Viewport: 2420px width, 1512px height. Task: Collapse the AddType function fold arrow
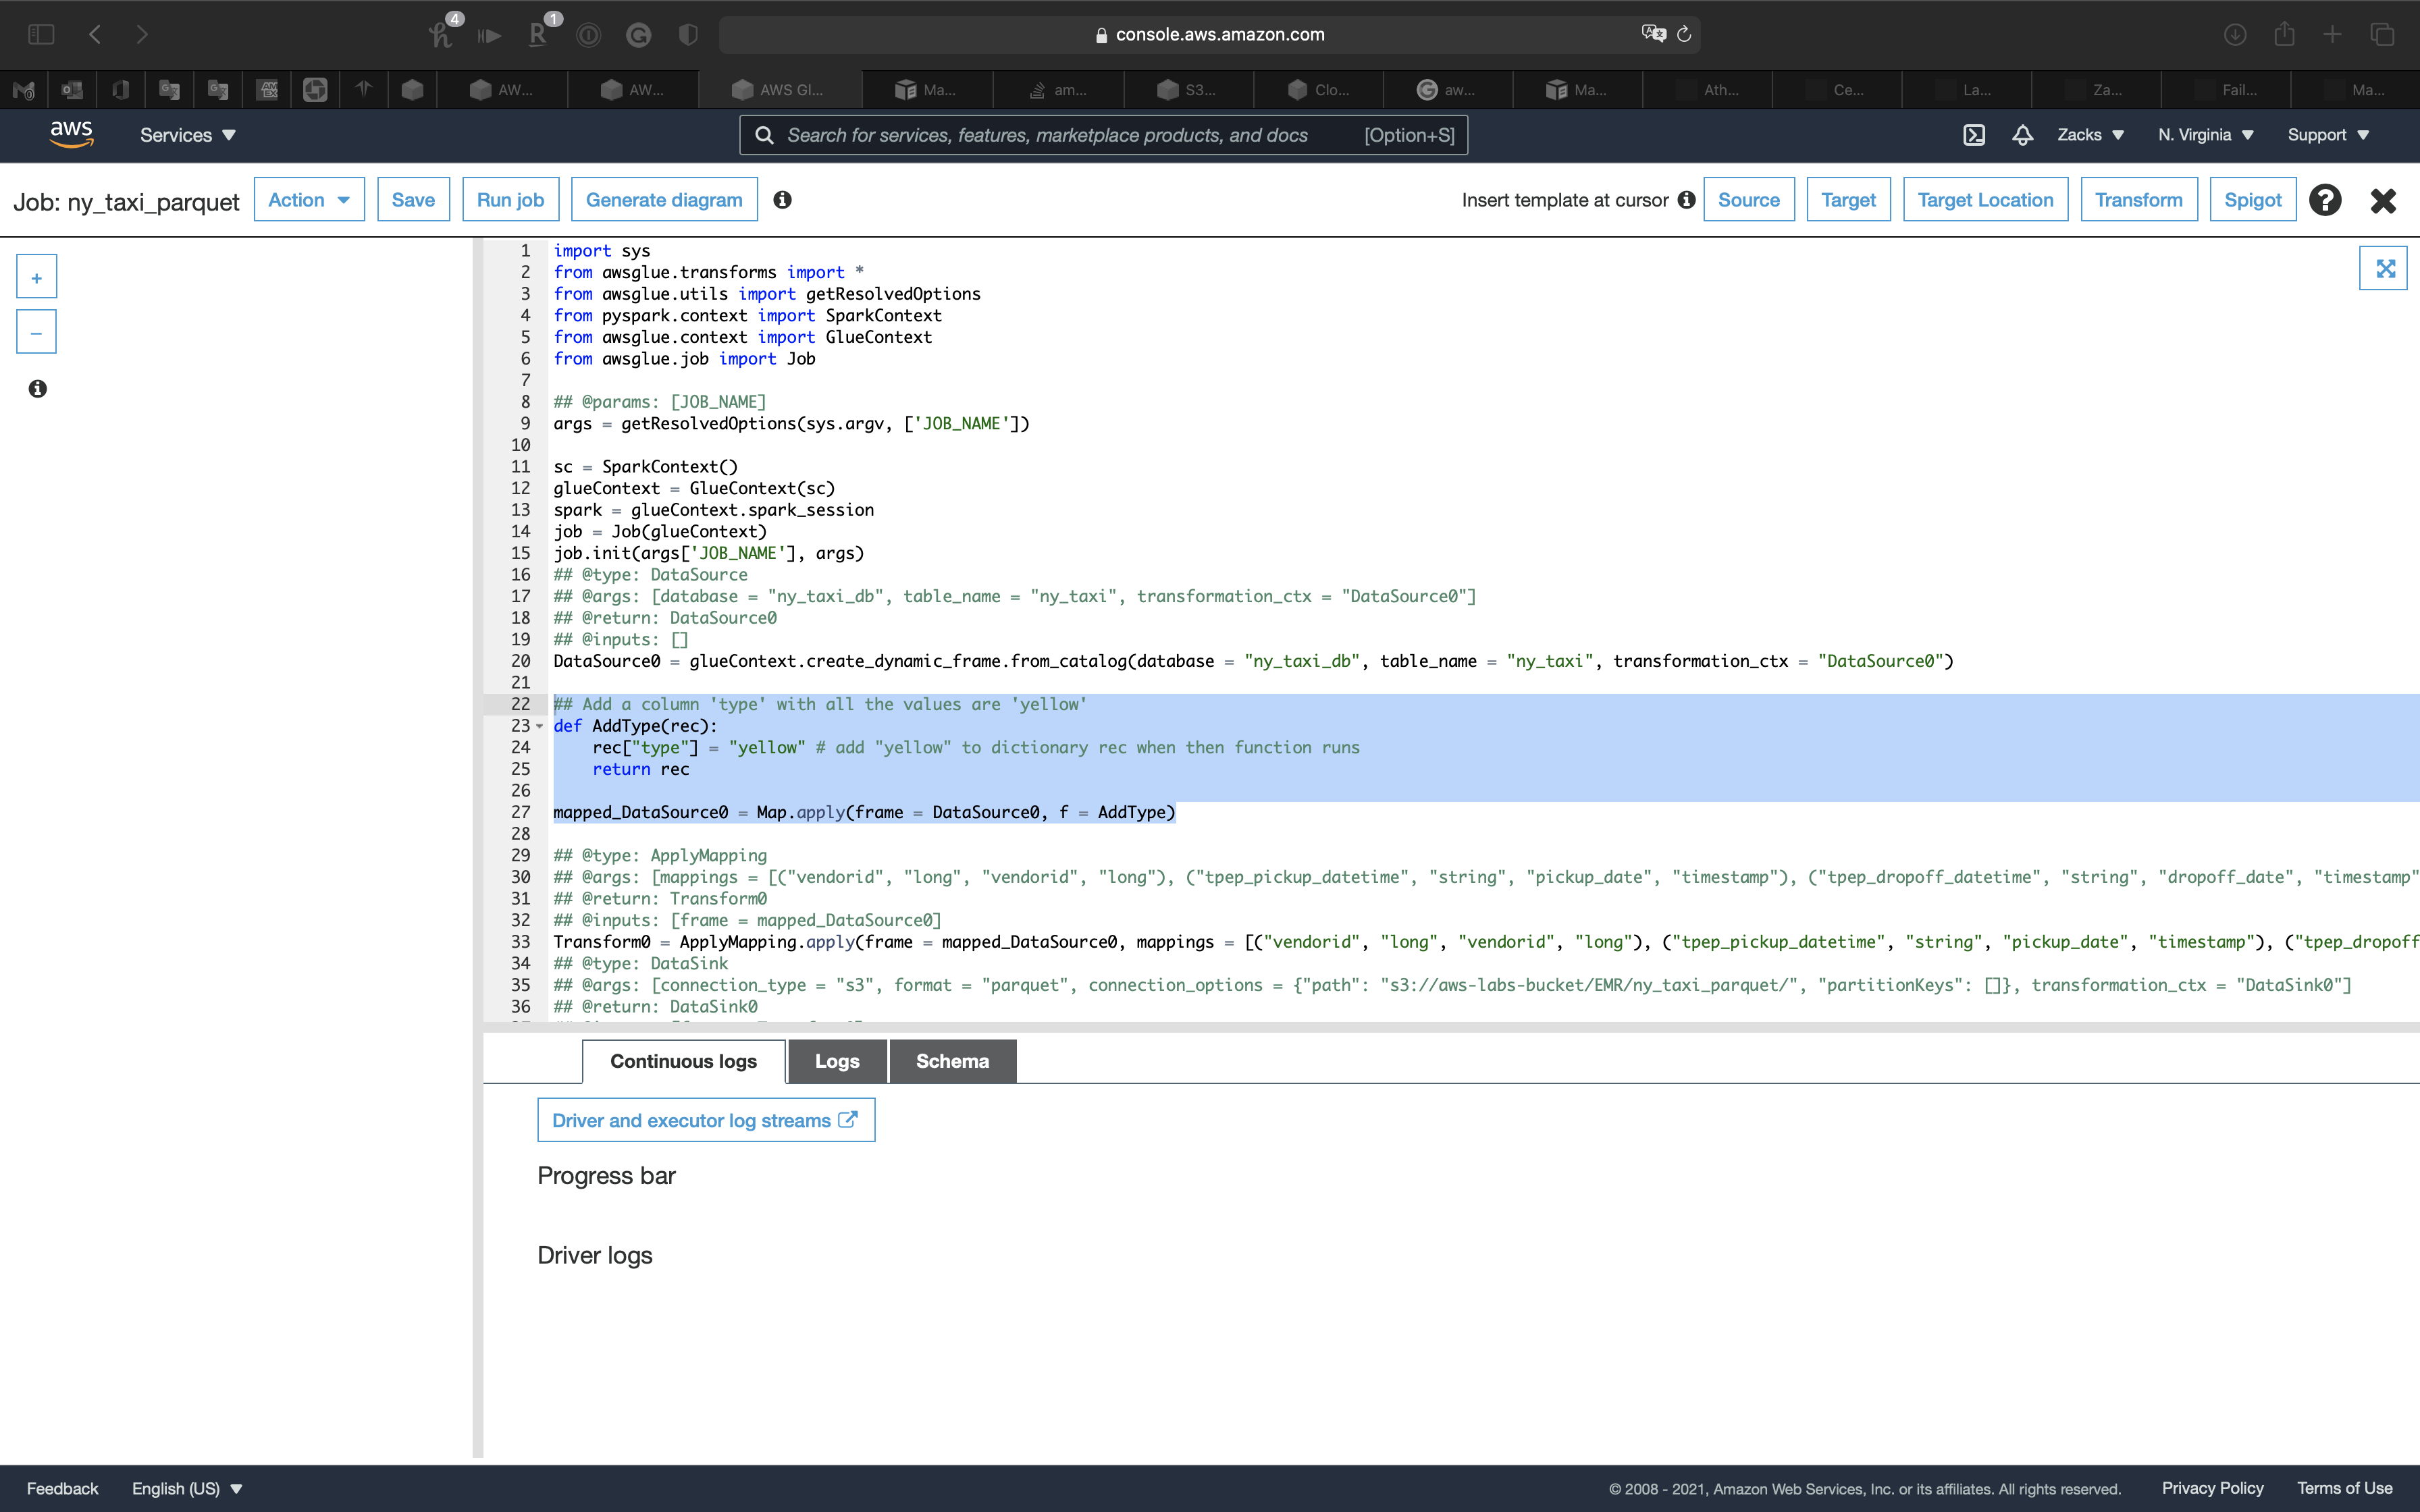click(x=540, y=727)
